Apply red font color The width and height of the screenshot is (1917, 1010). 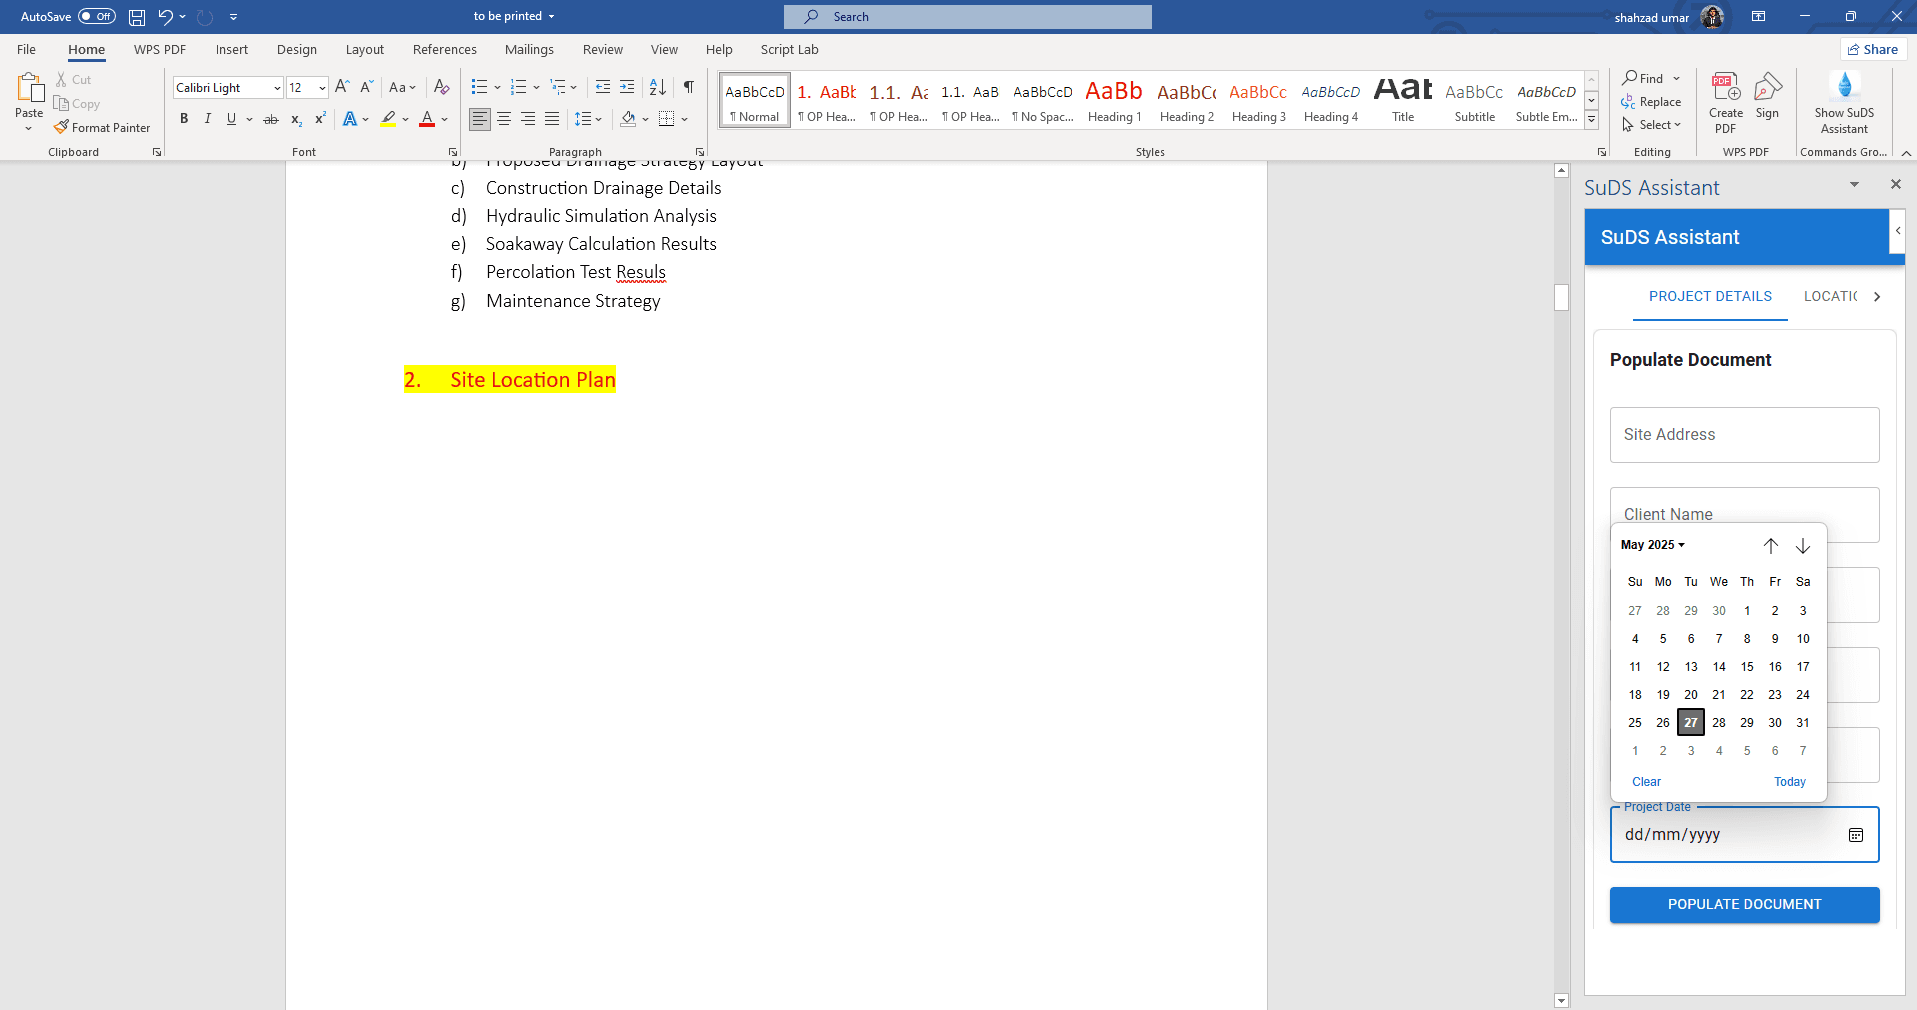click(427, 119)
